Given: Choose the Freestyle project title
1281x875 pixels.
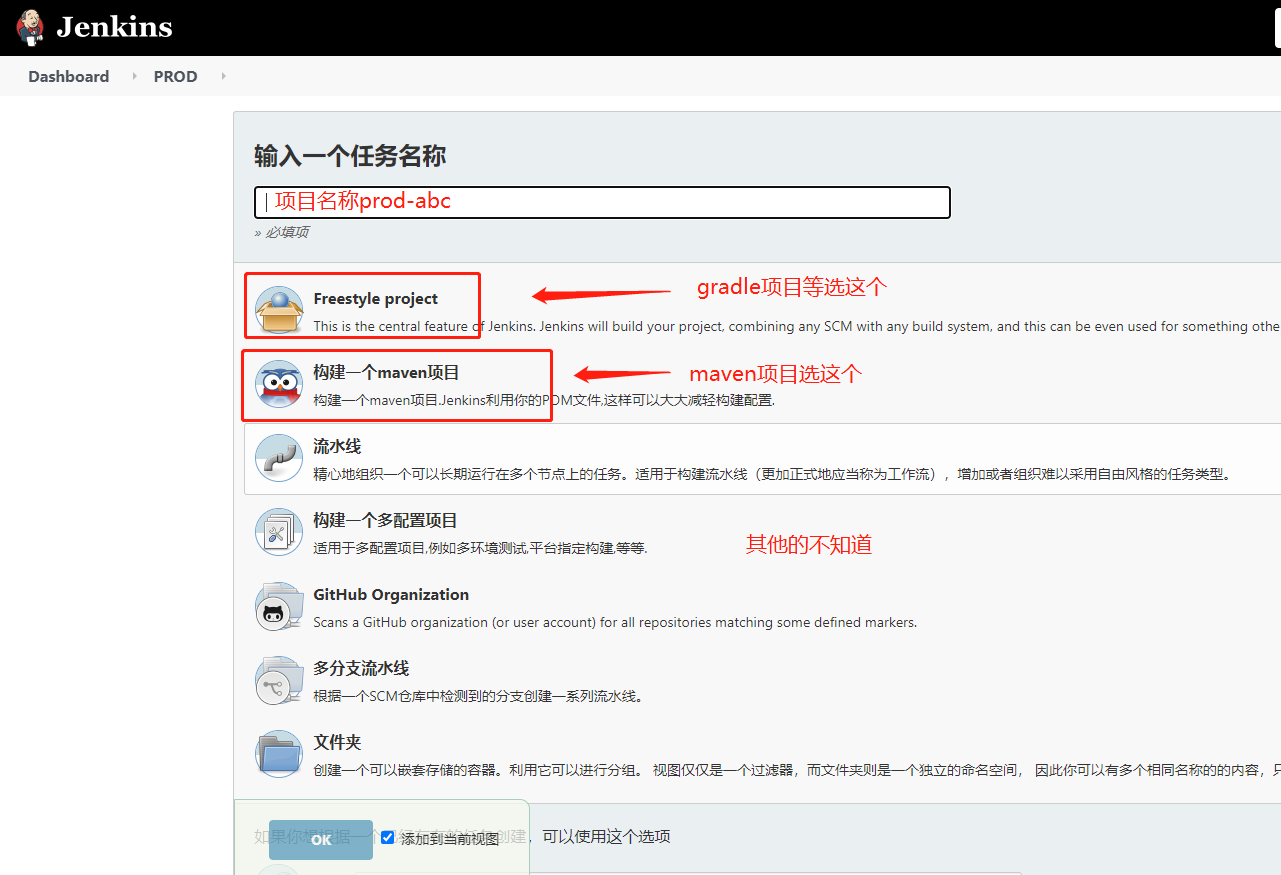Looking at the screenshot, I should pos(375,298).
